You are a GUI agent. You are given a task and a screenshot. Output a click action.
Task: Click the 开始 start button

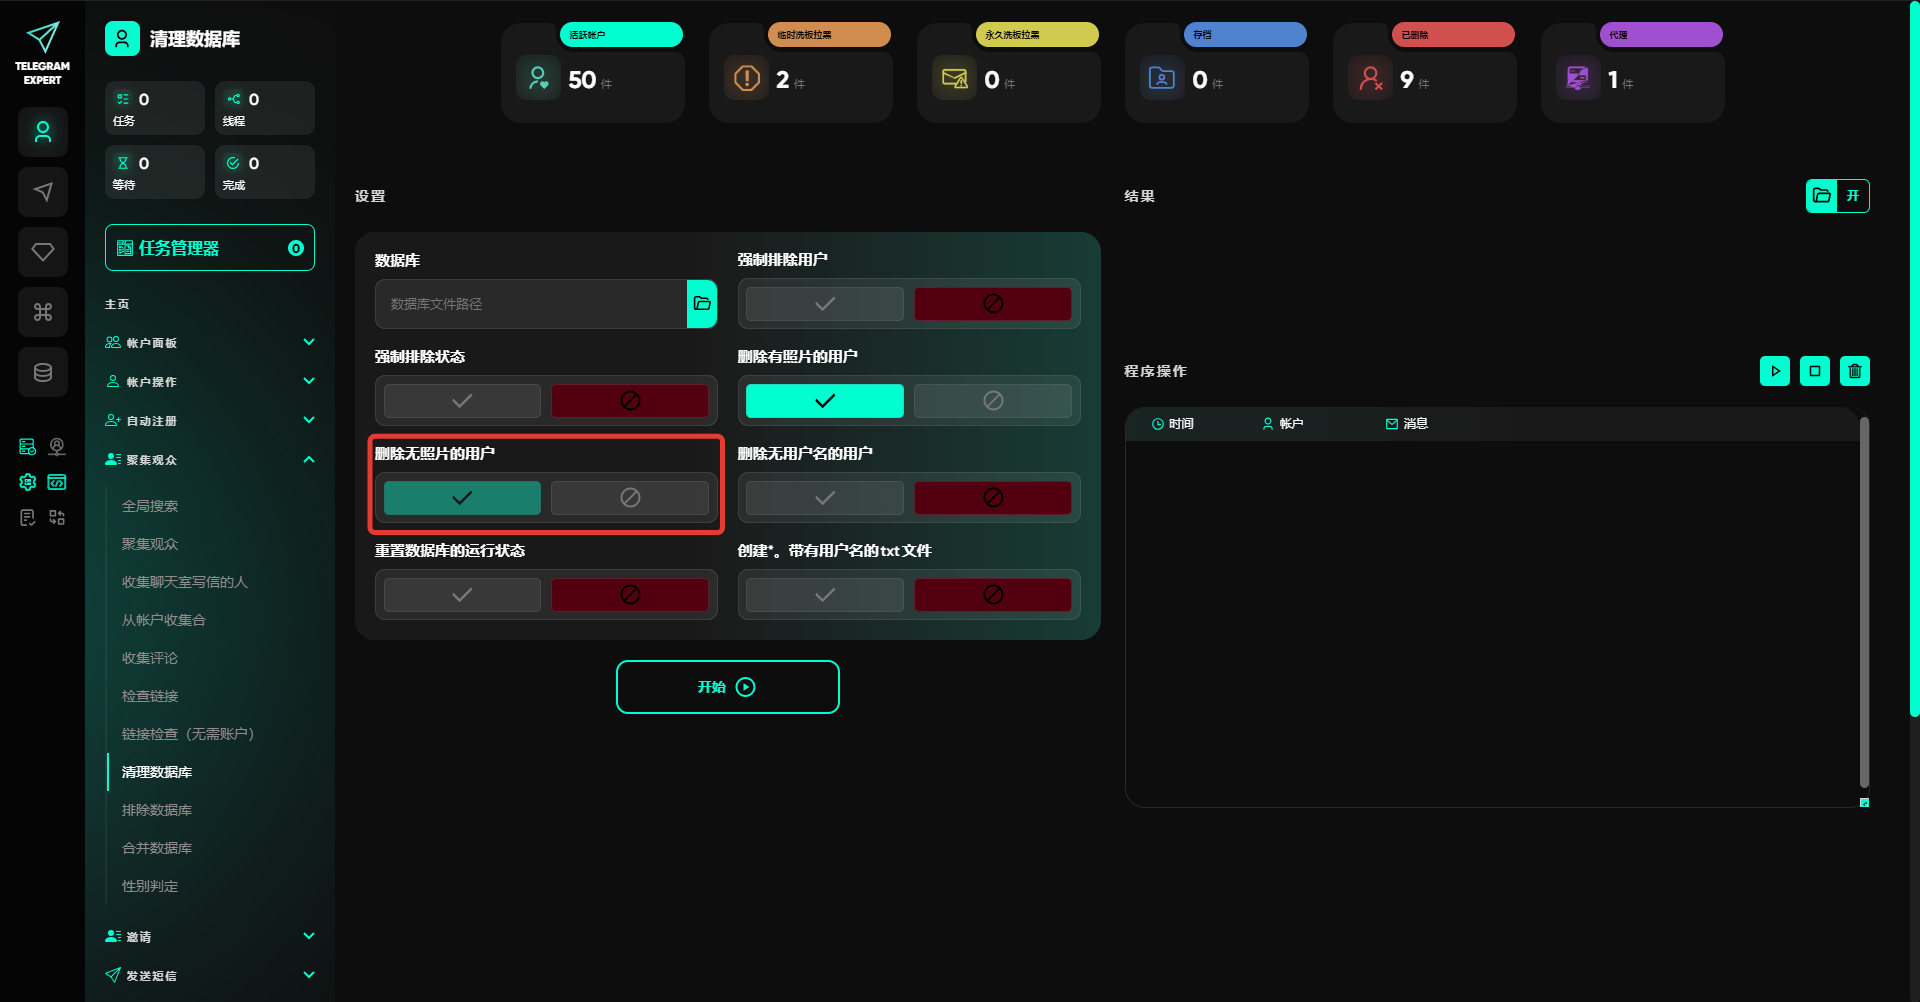pos(727,687)
